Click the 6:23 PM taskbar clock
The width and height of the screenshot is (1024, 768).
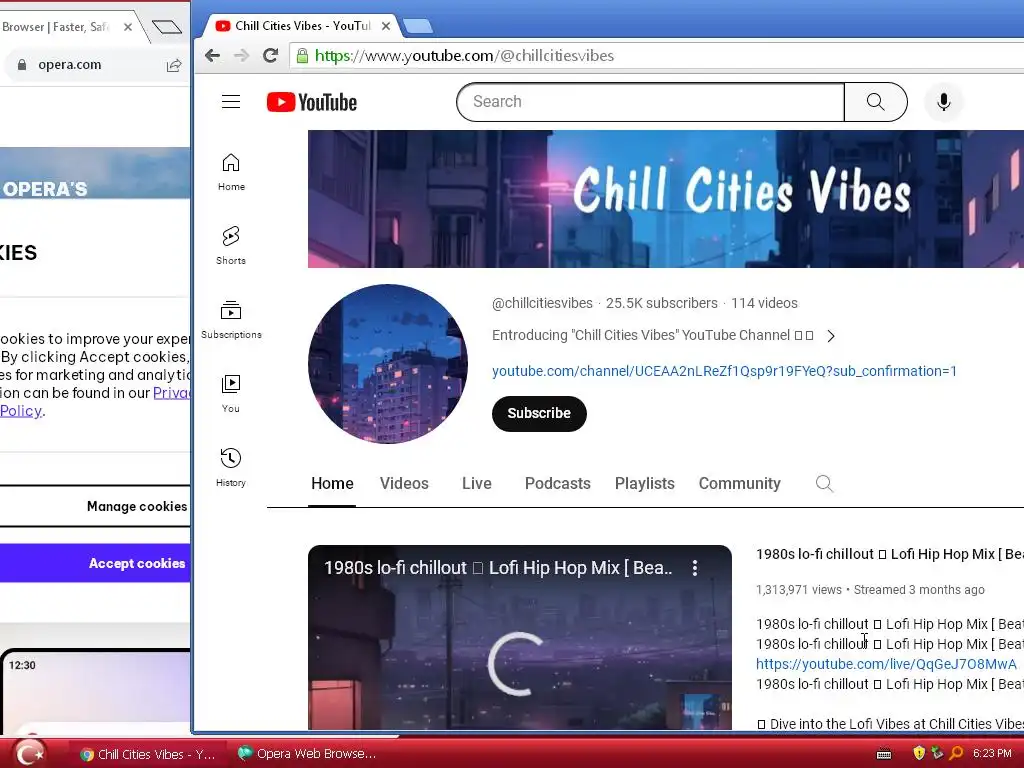[x=992, y=754]
